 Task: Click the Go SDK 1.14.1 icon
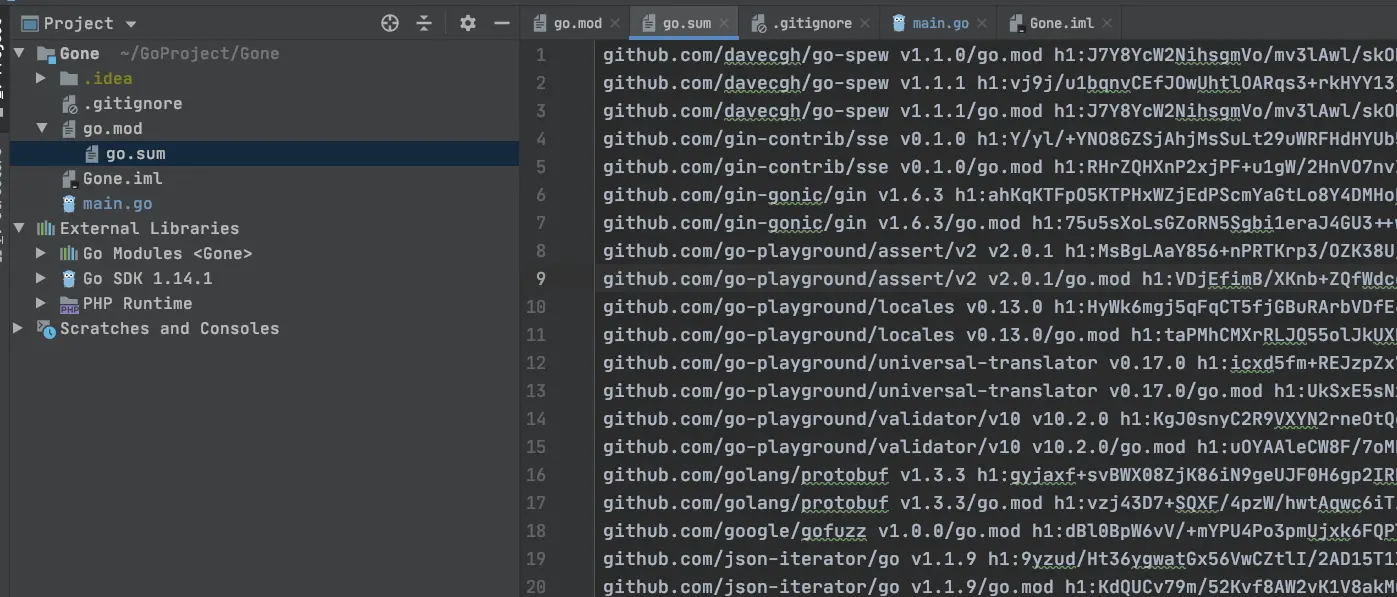(69, 279)
